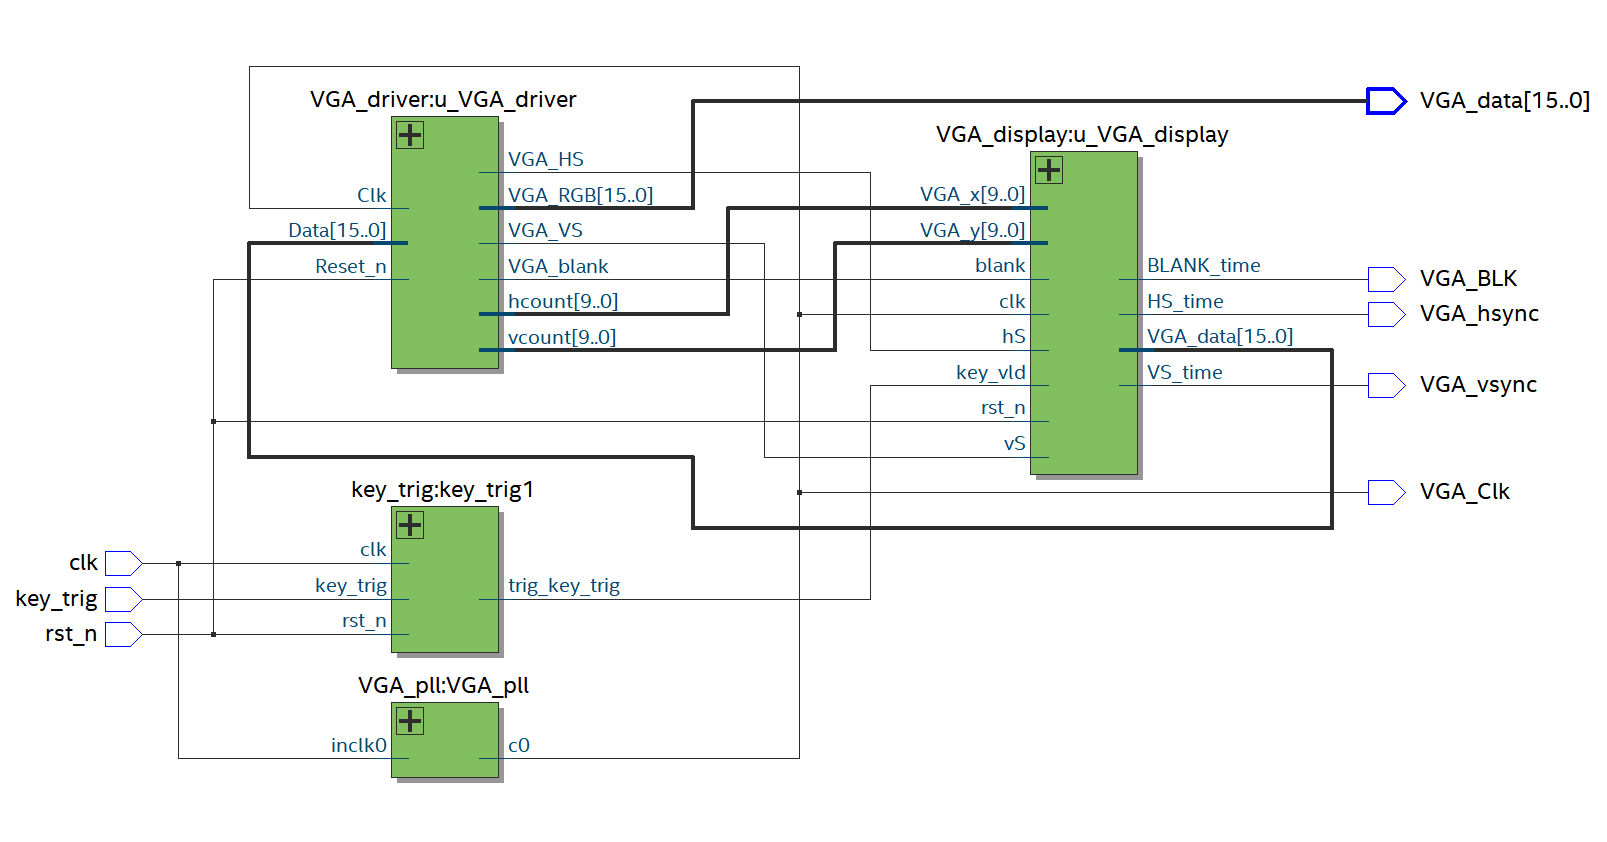Select VGA_data[15..0] port on VGA_display block
Viewport: 1607px width, 842px height.
(1220, 336)
